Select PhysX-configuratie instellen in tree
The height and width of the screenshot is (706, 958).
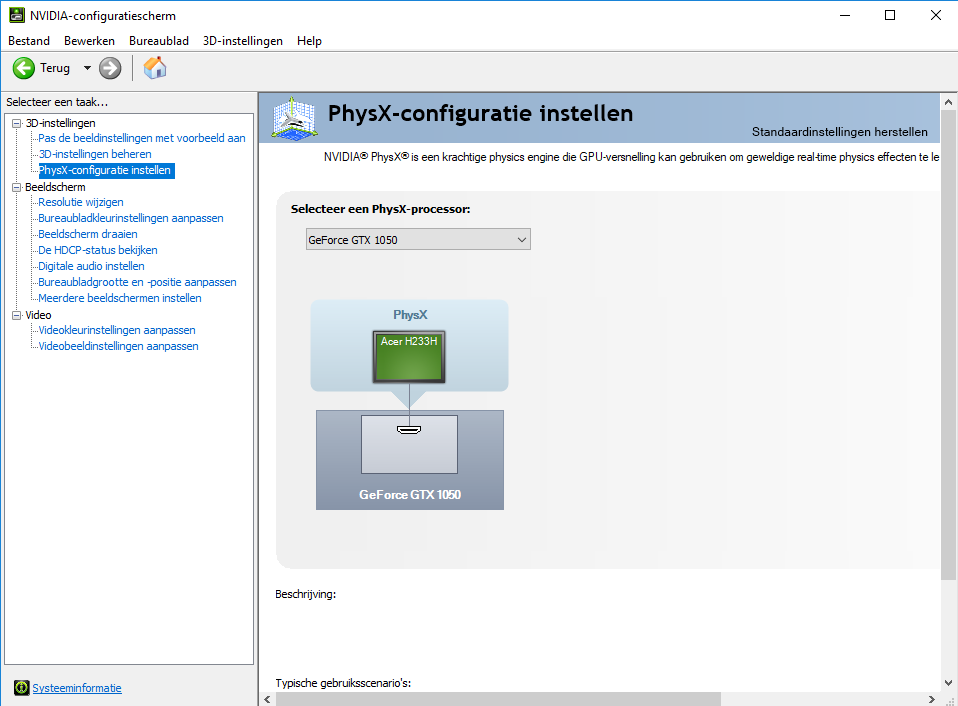tap(106, 170)
